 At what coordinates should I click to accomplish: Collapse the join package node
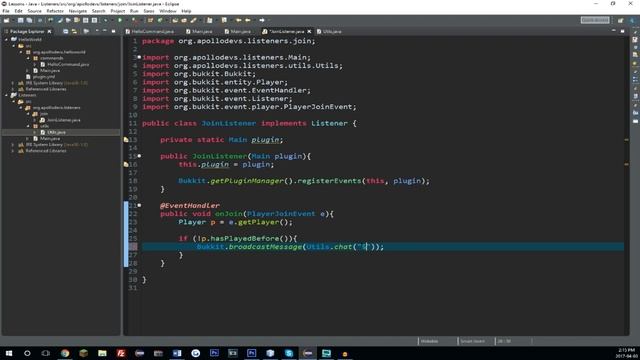tap(28, 114)
